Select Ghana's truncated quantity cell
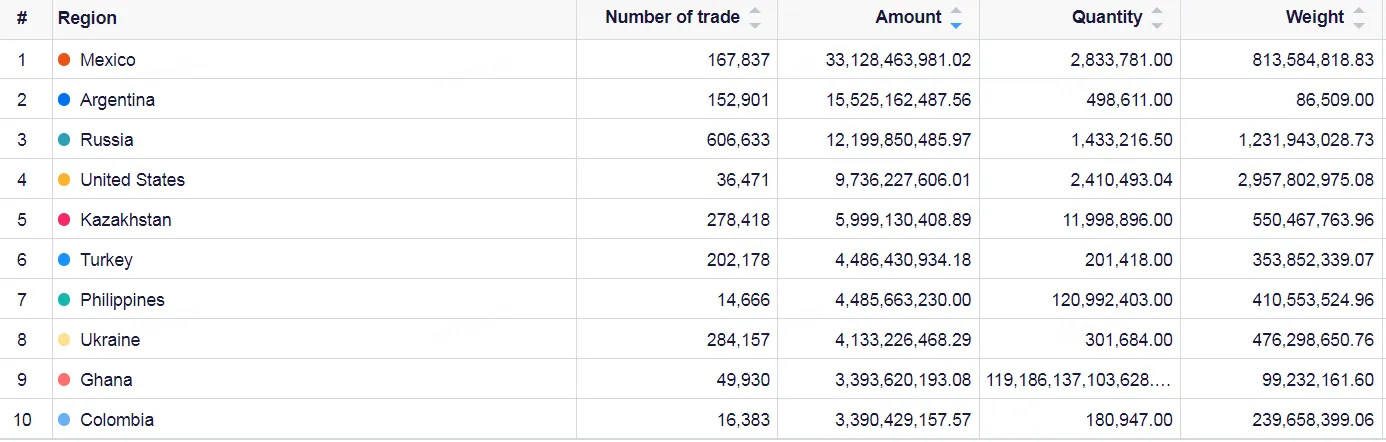 point(1080,380)
